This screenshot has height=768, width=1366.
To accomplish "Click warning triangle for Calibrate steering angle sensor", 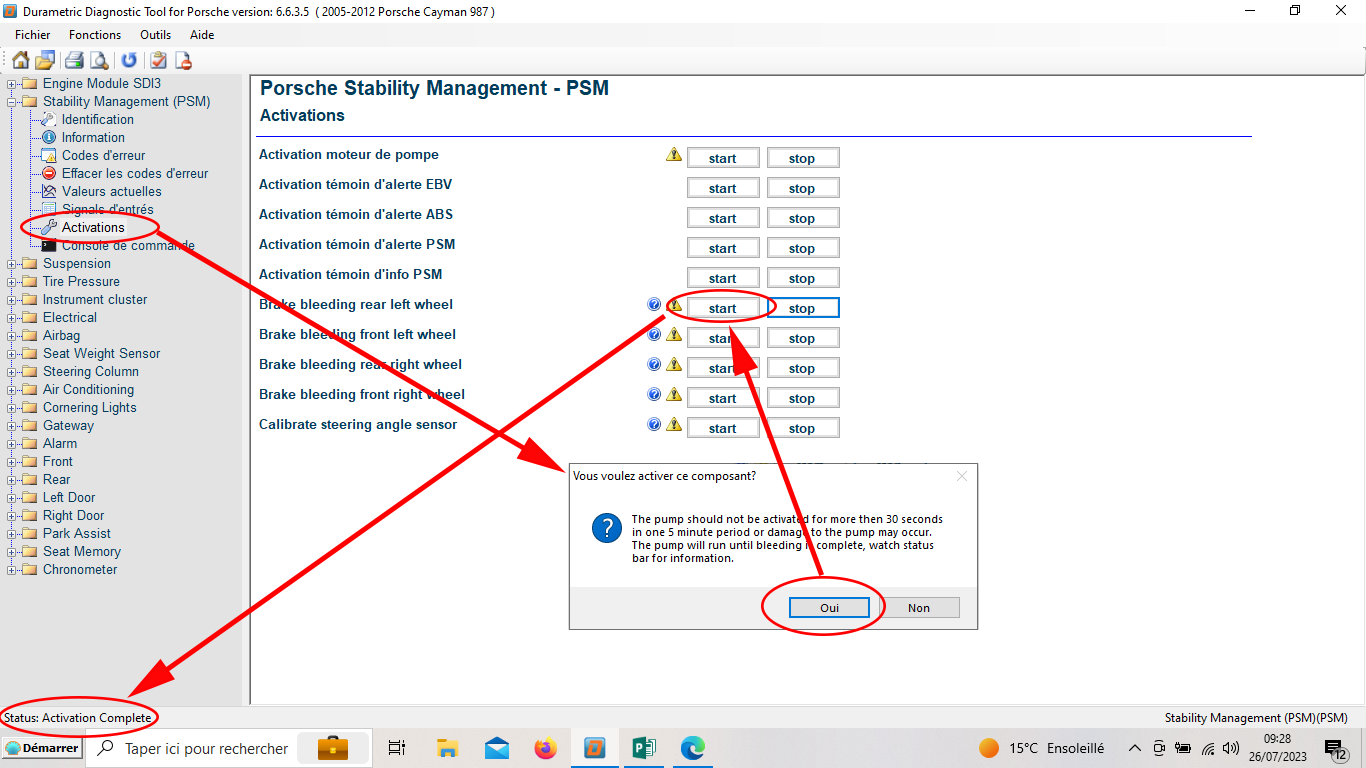I will [x=674, y=425].
